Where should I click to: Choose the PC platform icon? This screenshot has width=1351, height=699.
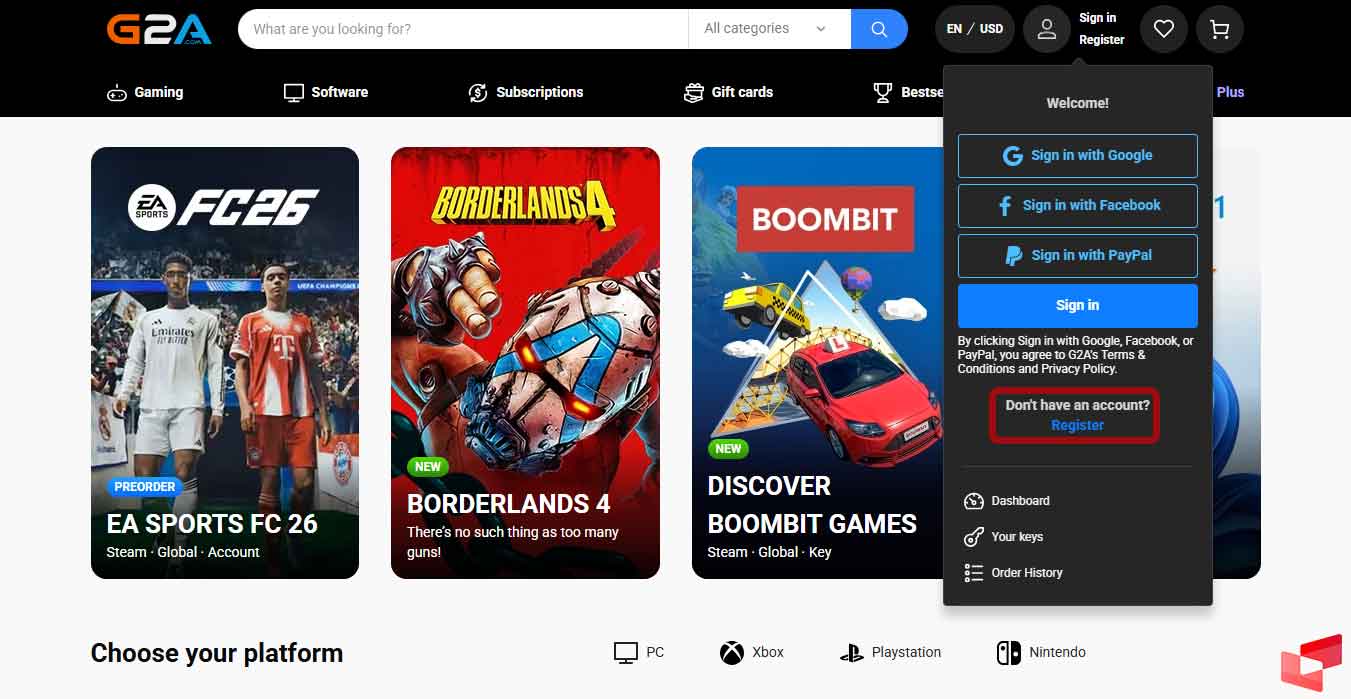pyautogui.click(x=626, y=653)
